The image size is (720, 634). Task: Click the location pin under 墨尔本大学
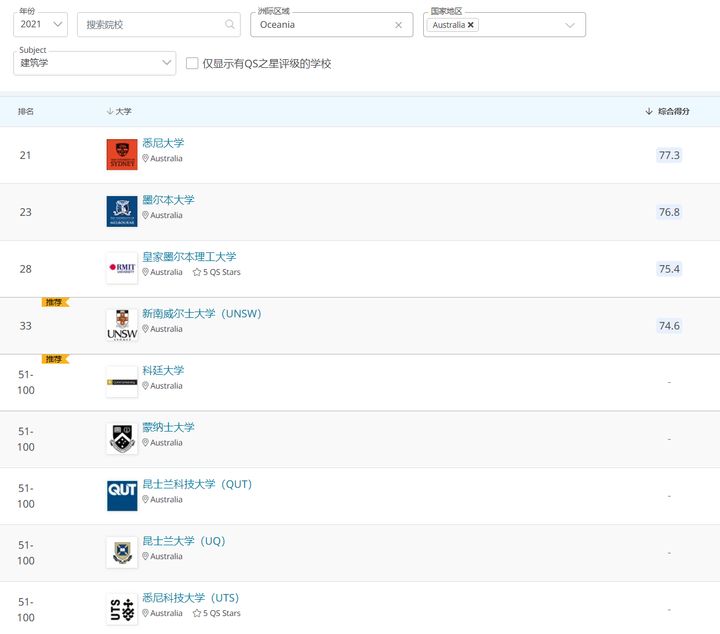pyautogui.click(x=145, y=215)
